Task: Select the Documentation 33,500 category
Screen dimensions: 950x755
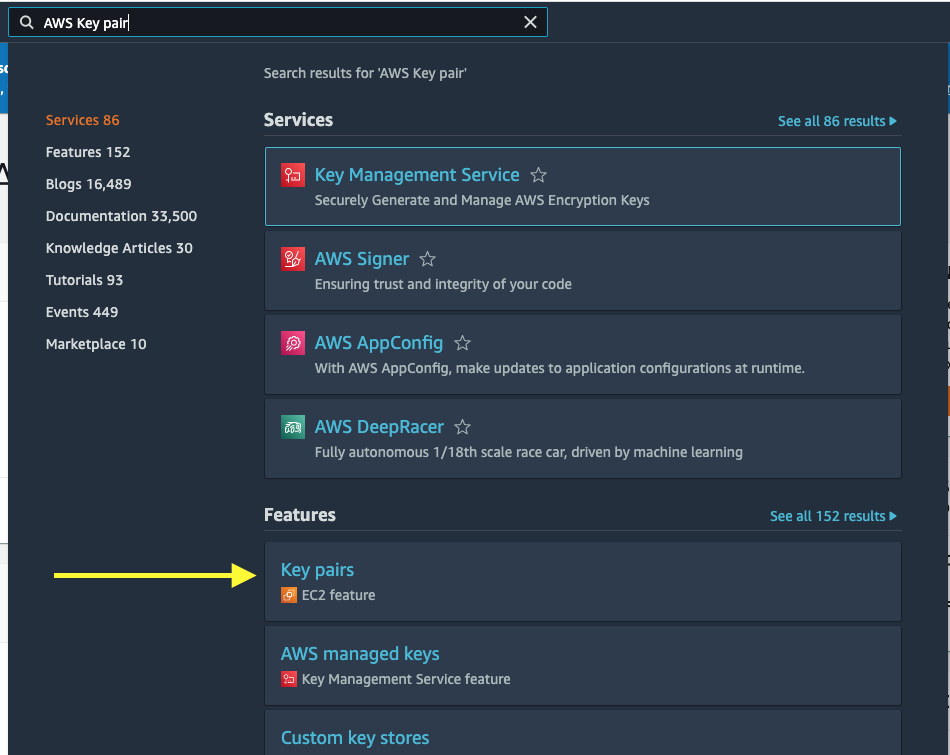Action: (121, 216)
